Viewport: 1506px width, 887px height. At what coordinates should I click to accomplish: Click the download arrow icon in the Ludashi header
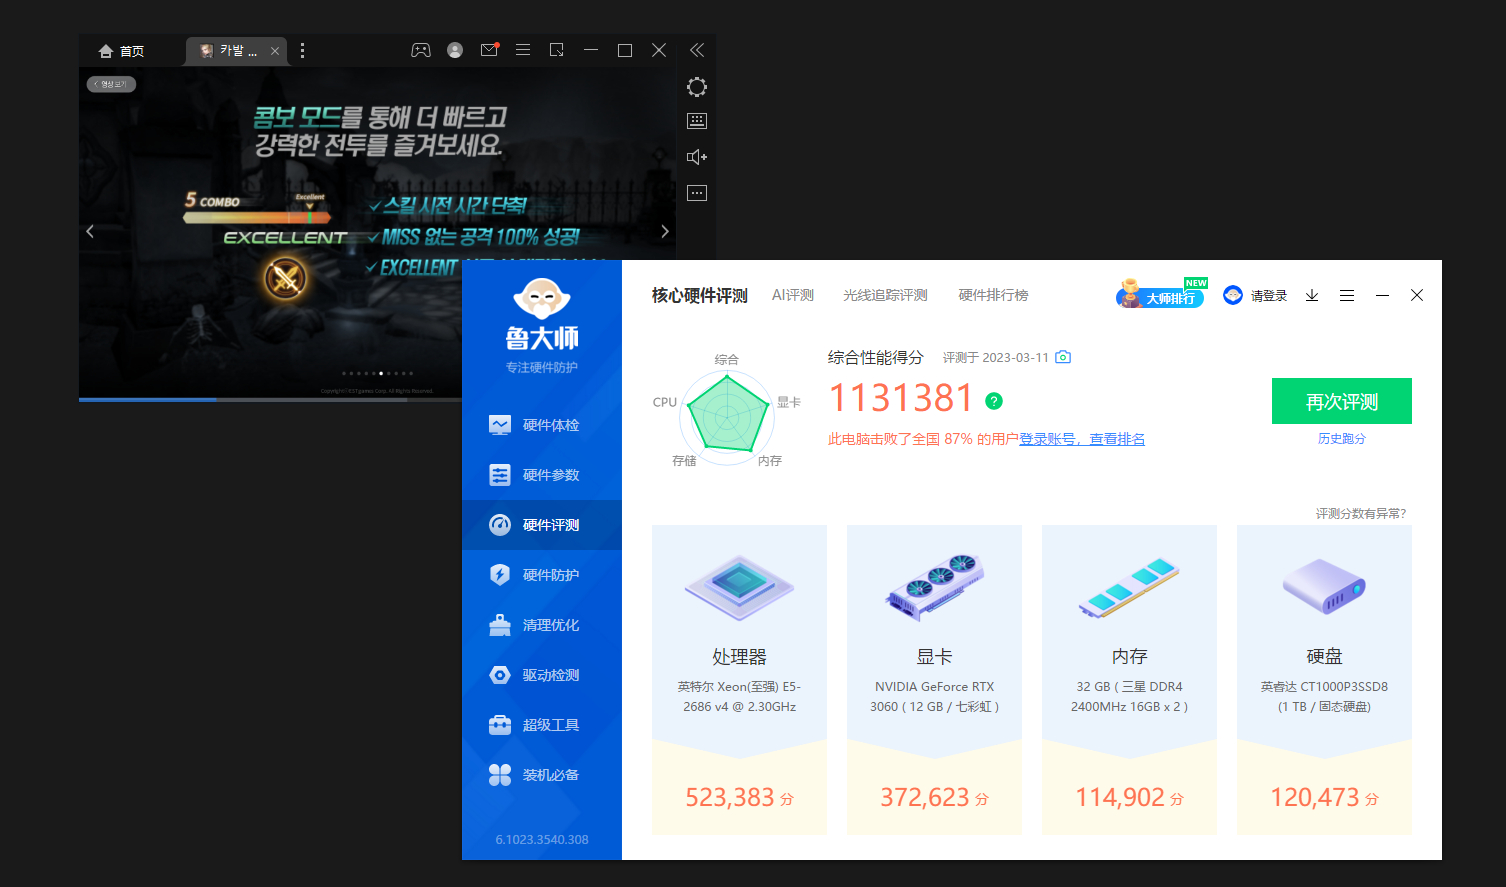tap(1312, 295)
